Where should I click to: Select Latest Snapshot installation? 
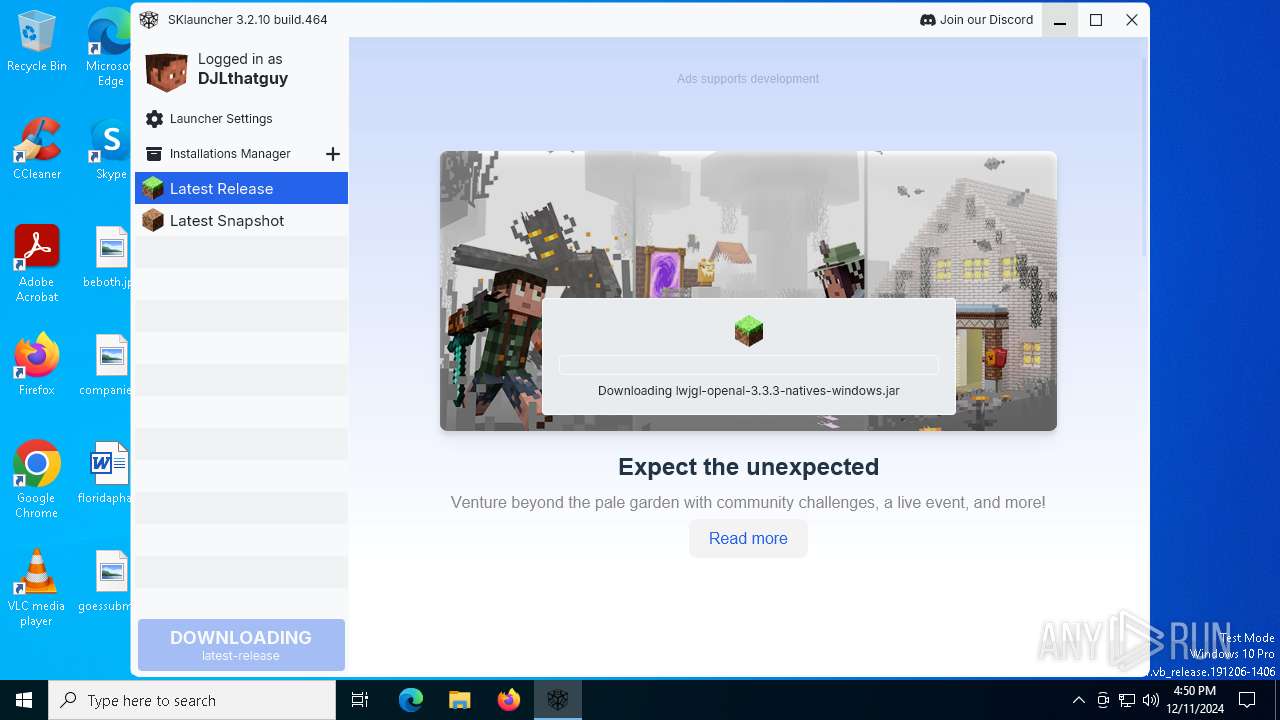pos(242,220)
